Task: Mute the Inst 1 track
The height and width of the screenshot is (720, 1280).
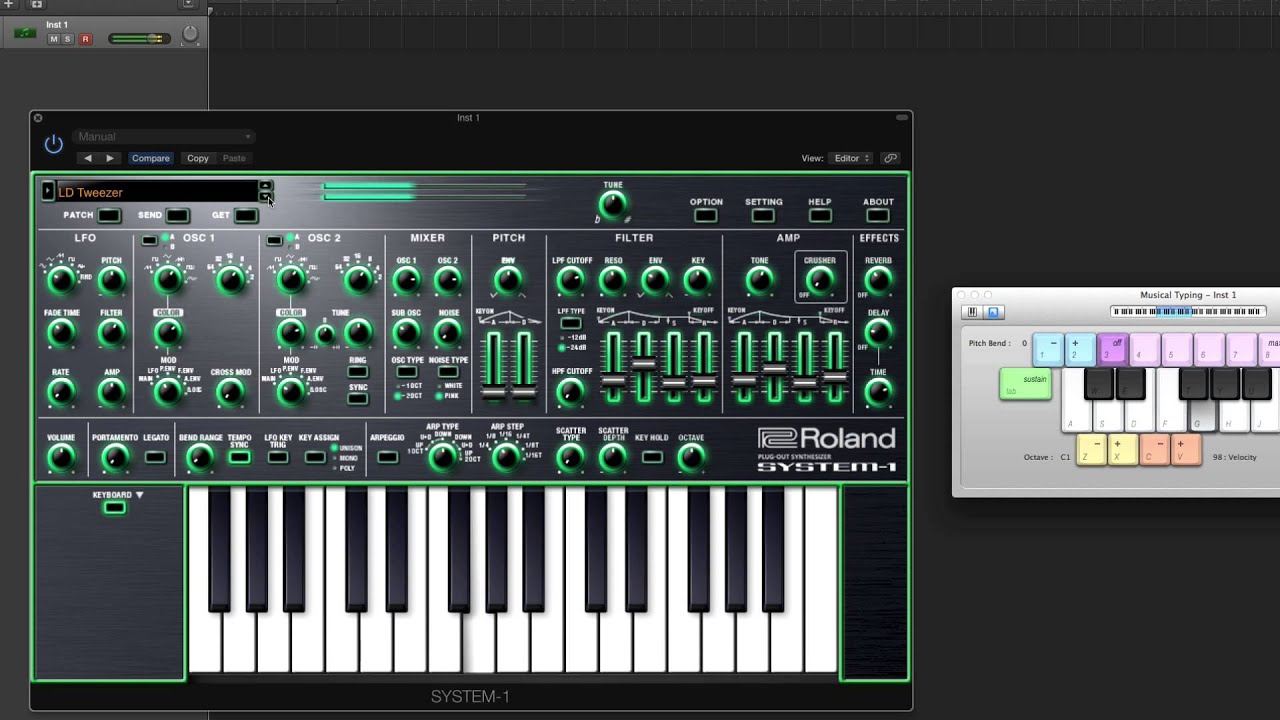Action: pos(53,39)
